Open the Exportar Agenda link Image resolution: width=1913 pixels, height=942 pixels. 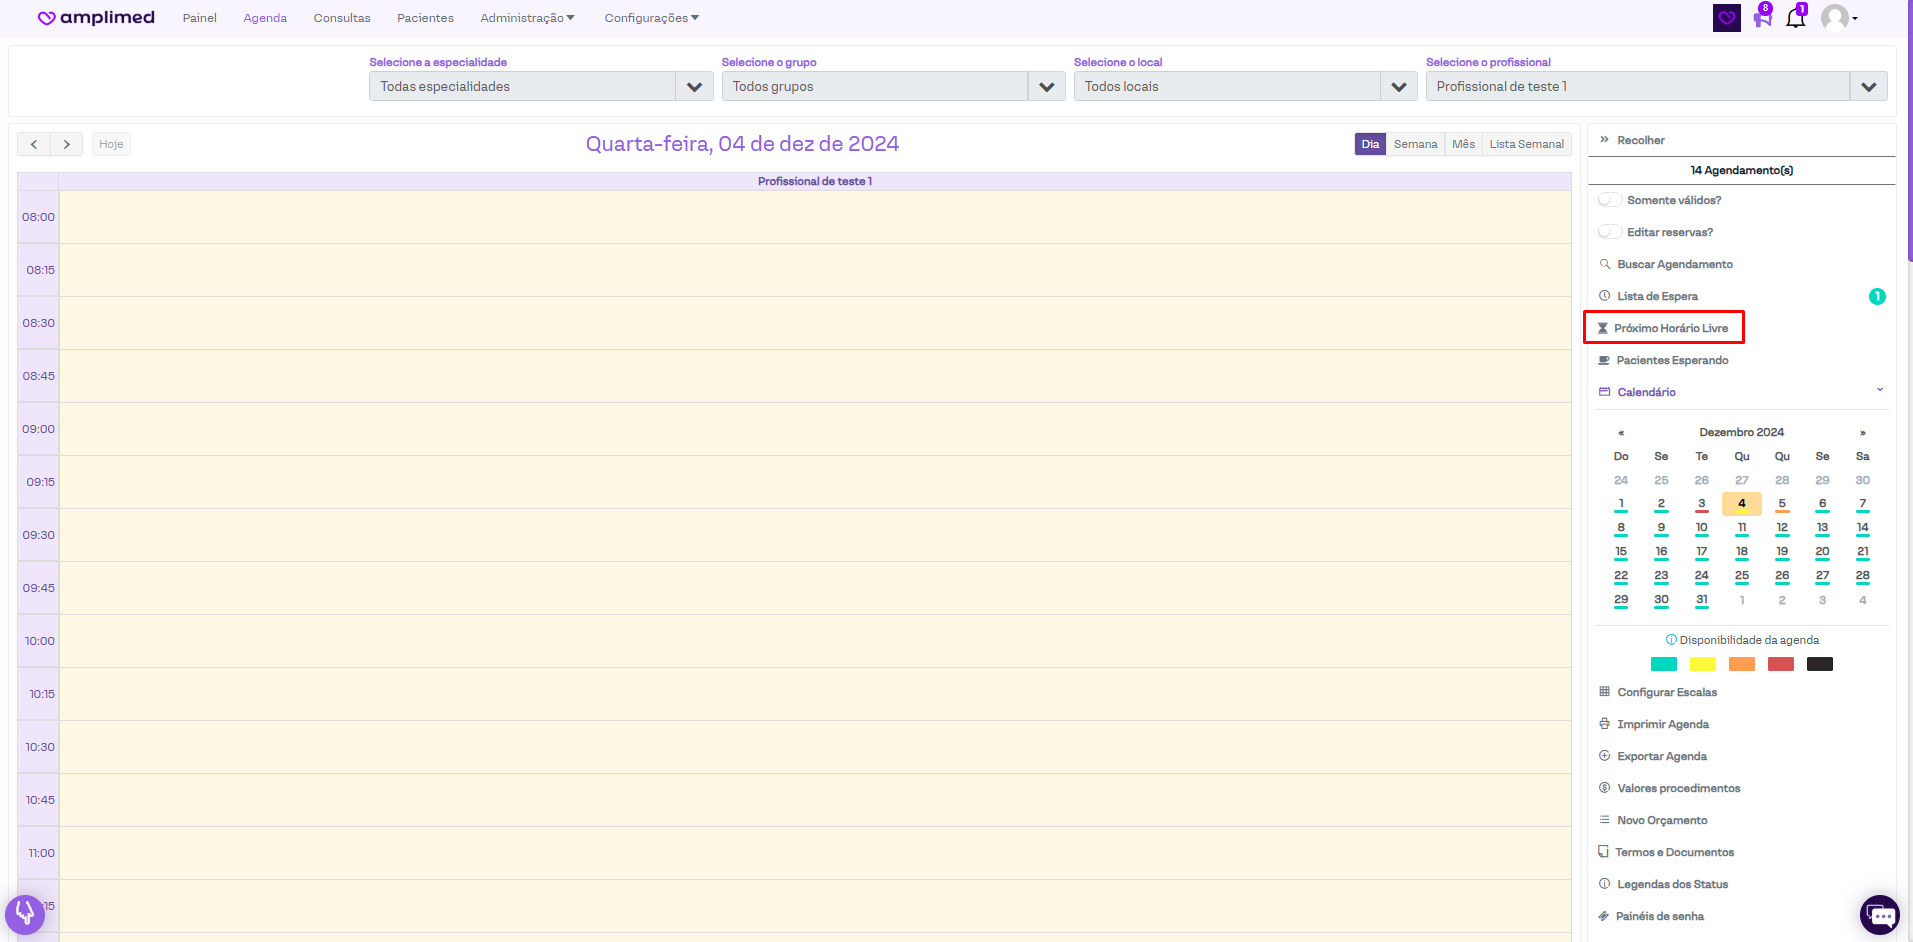pos(1661,756)
